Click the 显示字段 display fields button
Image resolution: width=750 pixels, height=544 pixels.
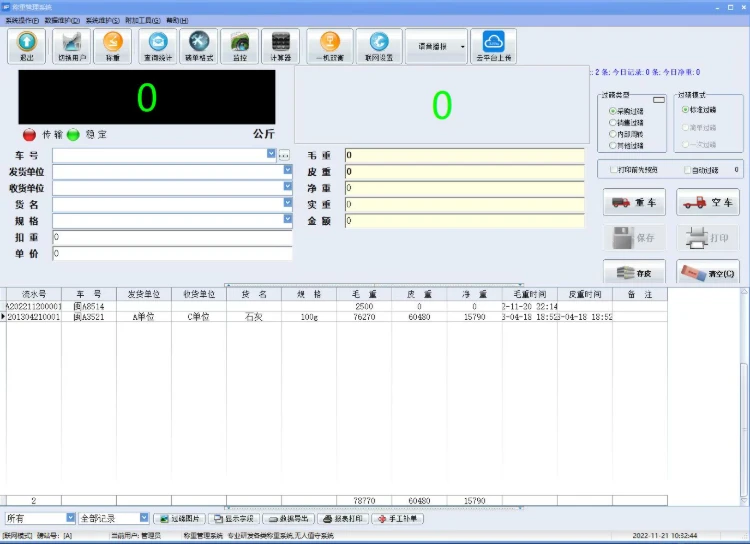(234, 519)
